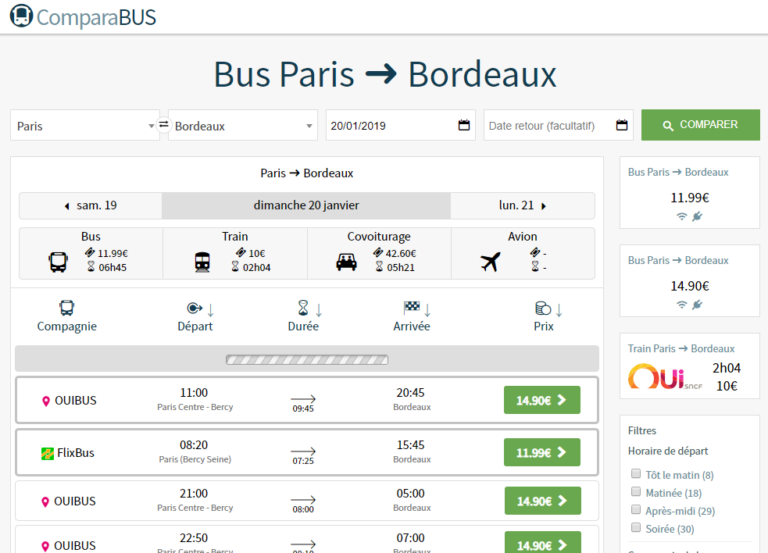Open the Paris origin dropdown

pos(85,126)
